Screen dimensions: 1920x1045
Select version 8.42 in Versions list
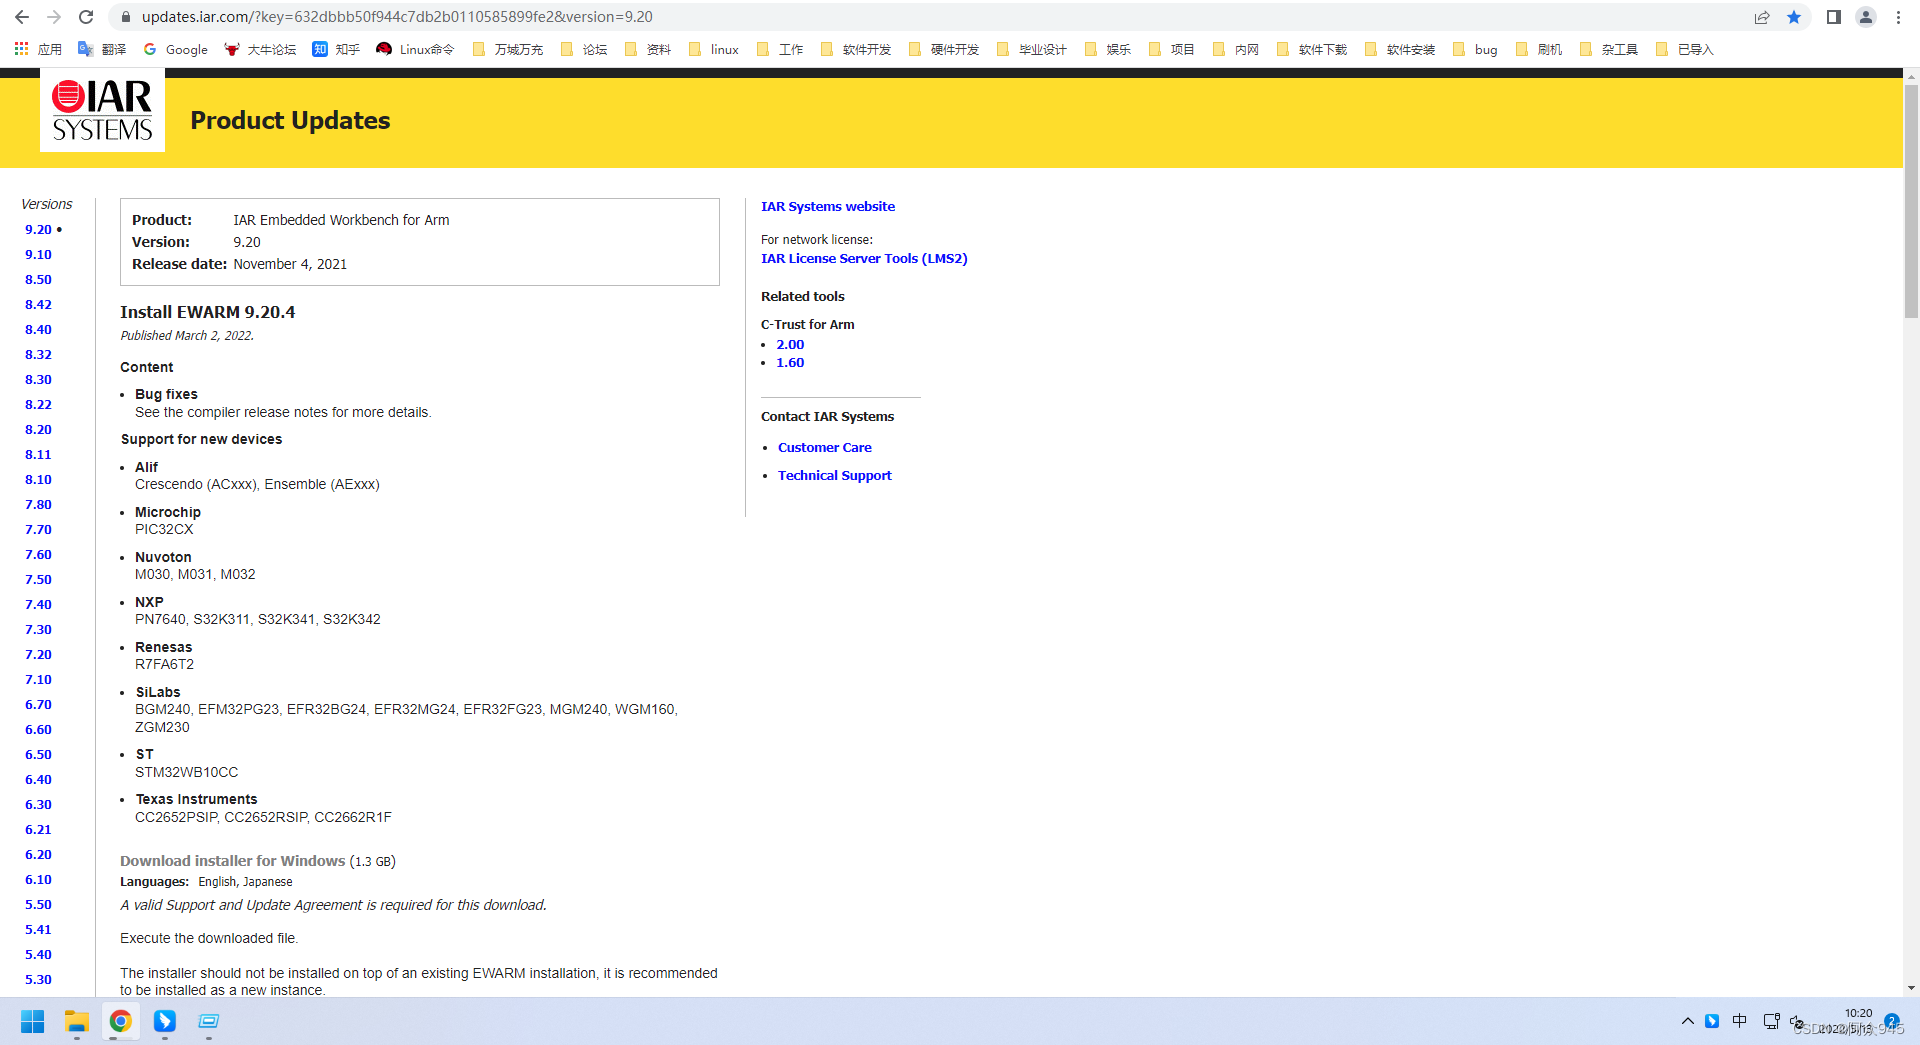(x=38, y=304)
